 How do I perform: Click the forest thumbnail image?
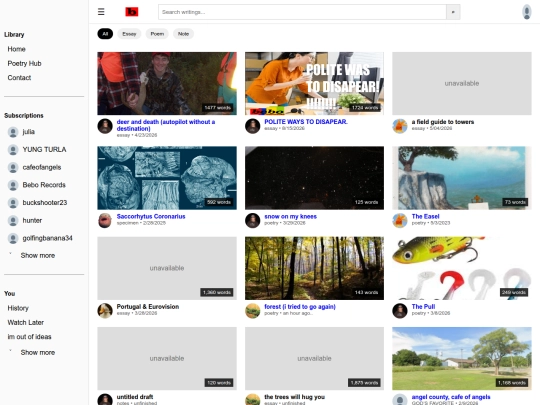(x=314, y=268)
